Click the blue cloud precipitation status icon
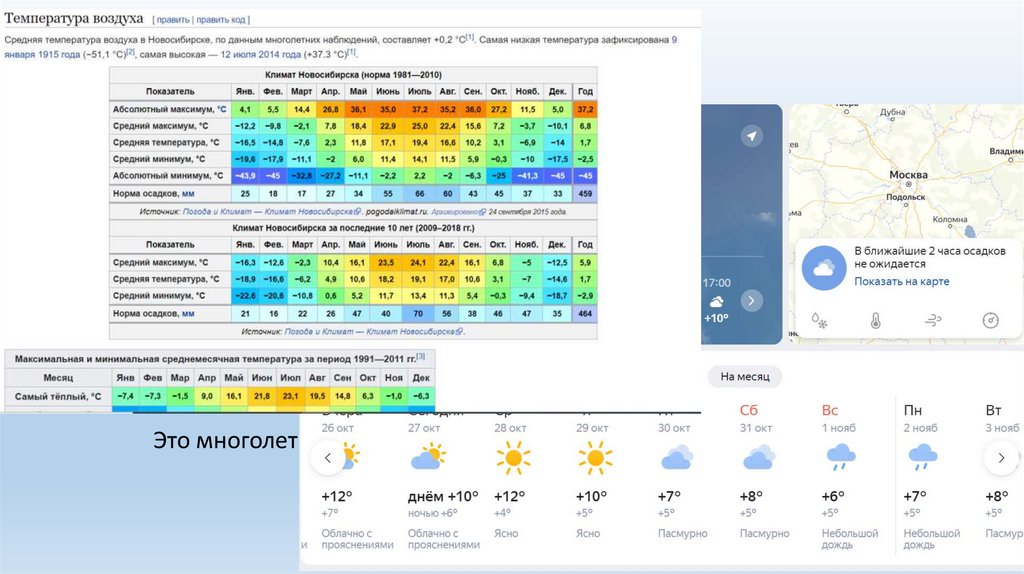The width and height of the screenshot is (1024, 574). tap(825, 267)
